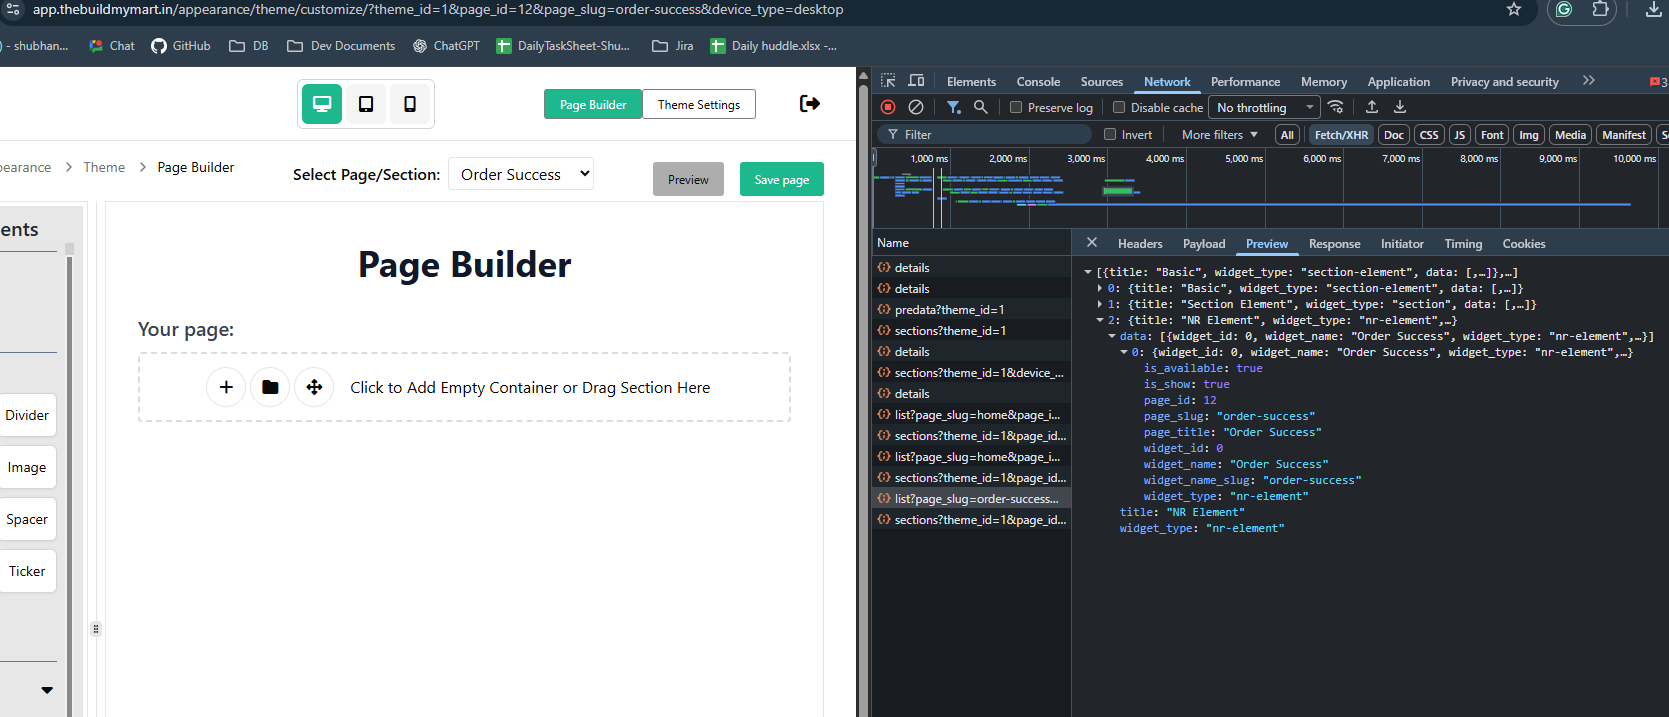Viewport: 1669px width, 717px height.
Task: Check the Invert filter checkbox
Action: click(x=1110, y=134)
